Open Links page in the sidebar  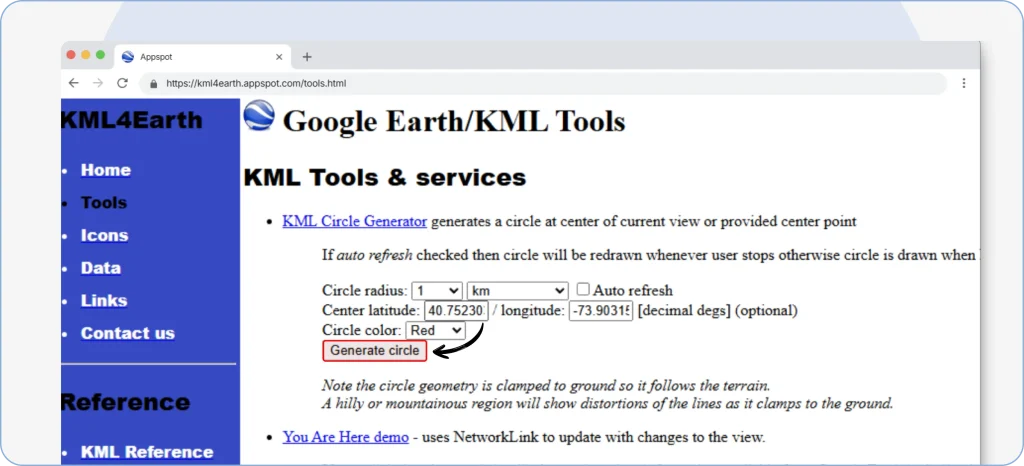[x=104, y=301]
